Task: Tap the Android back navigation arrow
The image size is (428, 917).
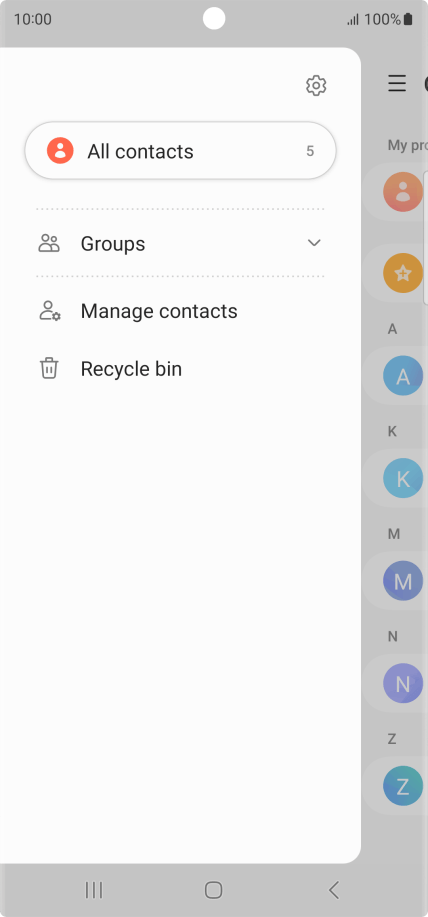Action: tap(334, 890)
